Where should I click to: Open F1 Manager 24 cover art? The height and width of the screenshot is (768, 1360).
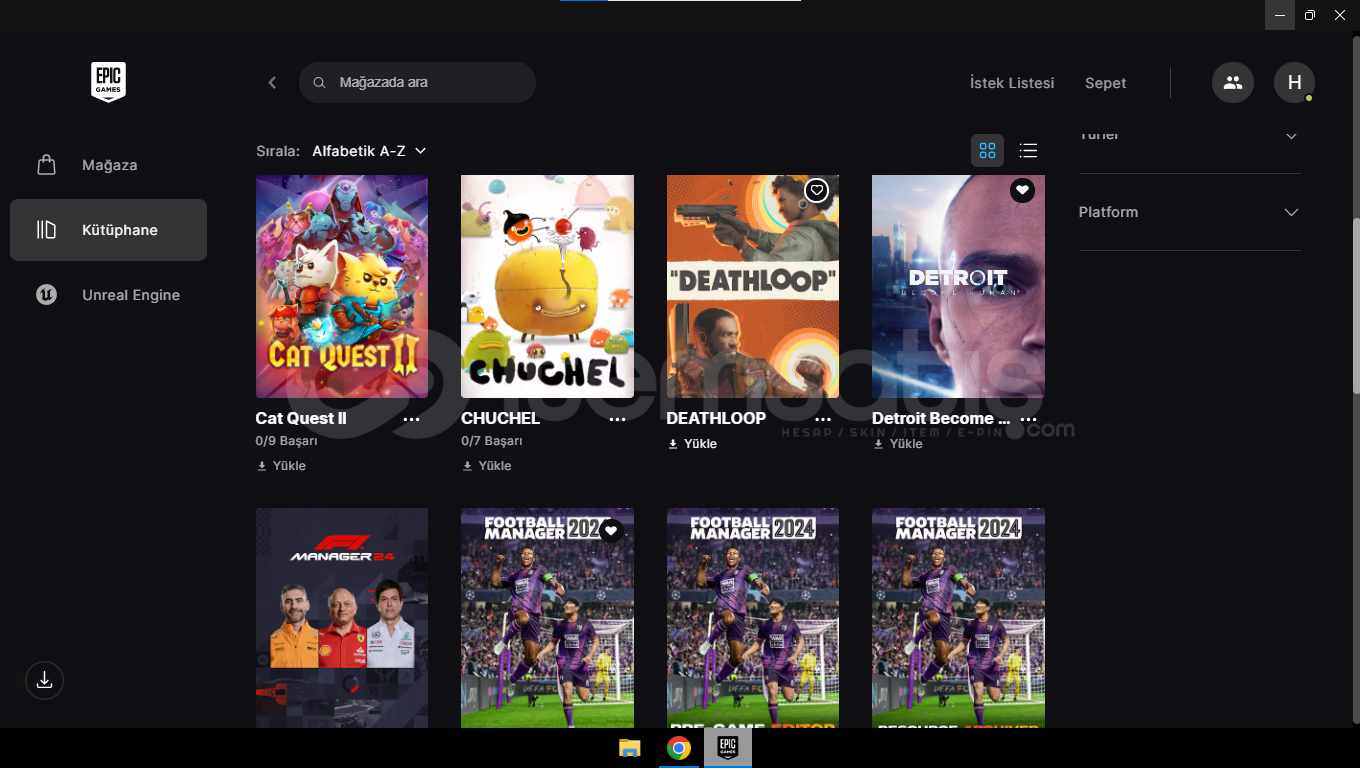pyautogui.click(x=342, y=618)
